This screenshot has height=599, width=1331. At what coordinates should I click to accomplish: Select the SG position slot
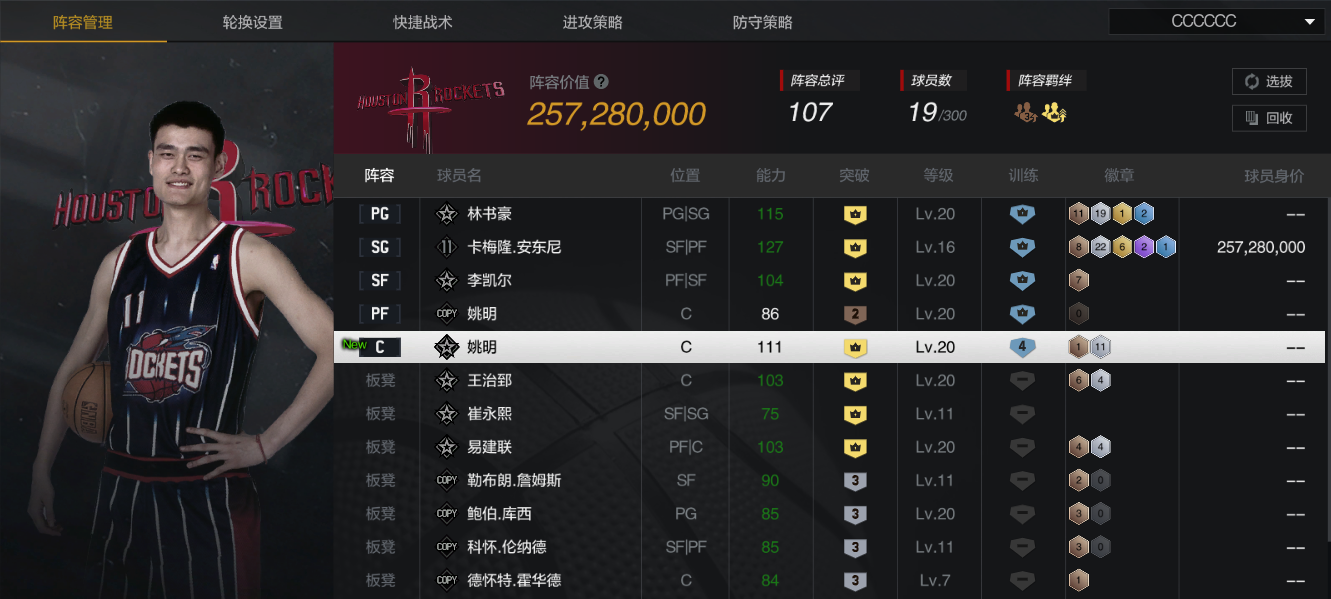[380, 247]
